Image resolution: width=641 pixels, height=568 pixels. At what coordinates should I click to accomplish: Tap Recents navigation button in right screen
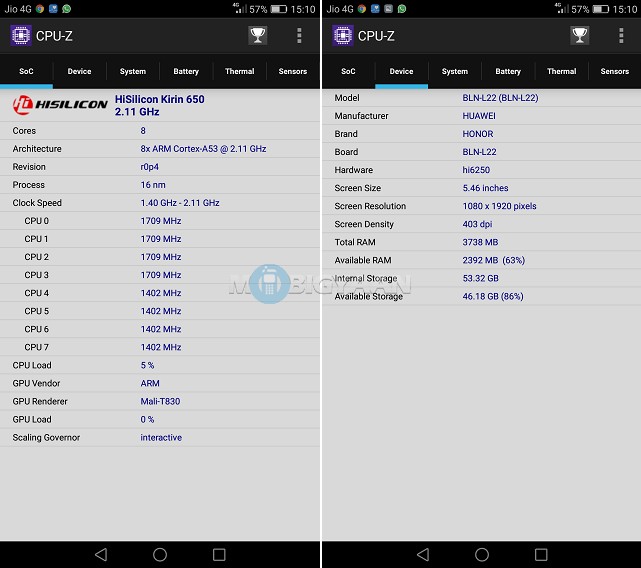541,555
